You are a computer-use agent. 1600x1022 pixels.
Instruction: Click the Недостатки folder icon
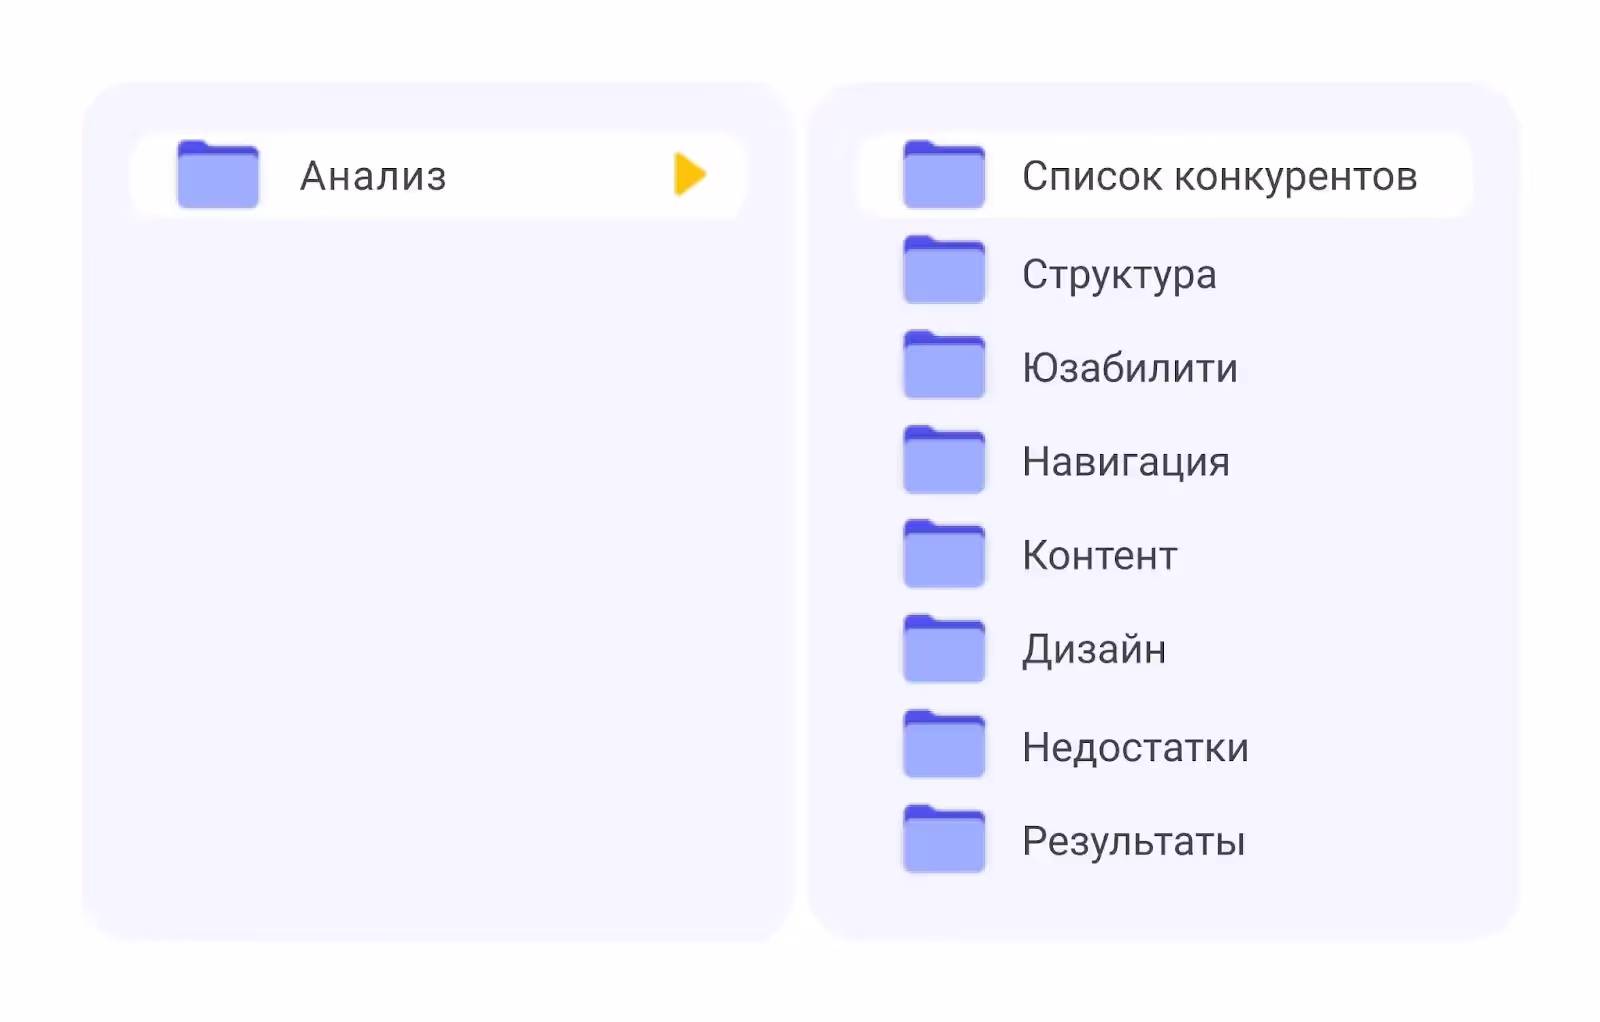tap(944, 744)
